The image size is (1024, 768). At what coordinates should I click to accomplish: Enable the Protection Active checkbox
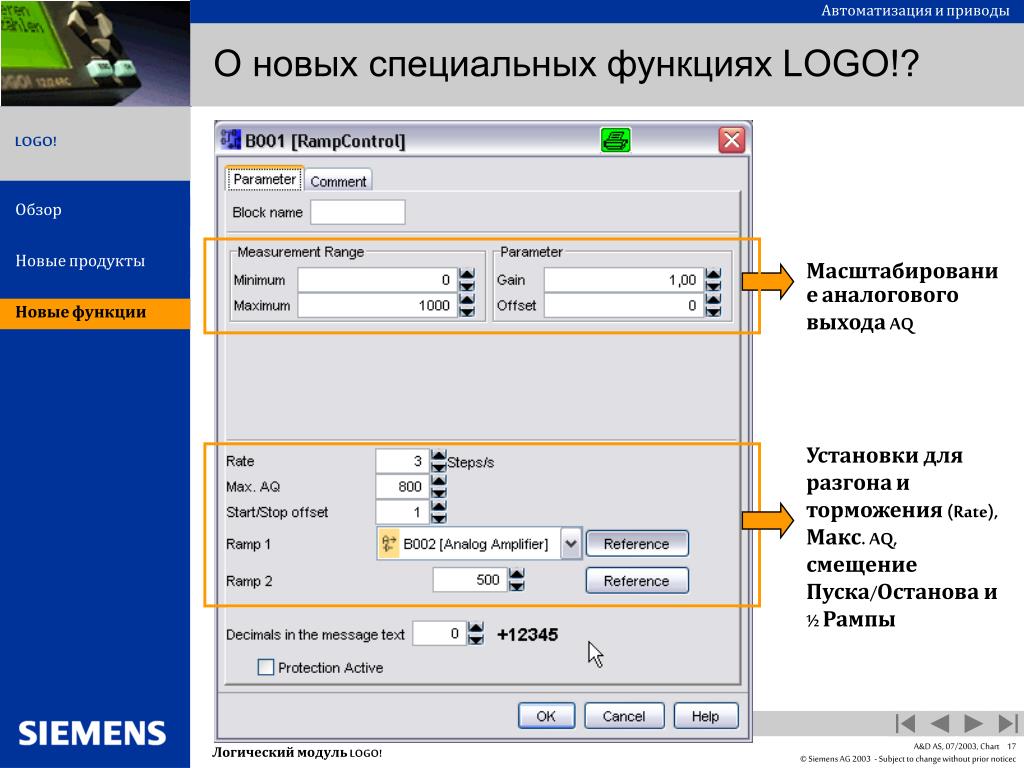[266, 667]
